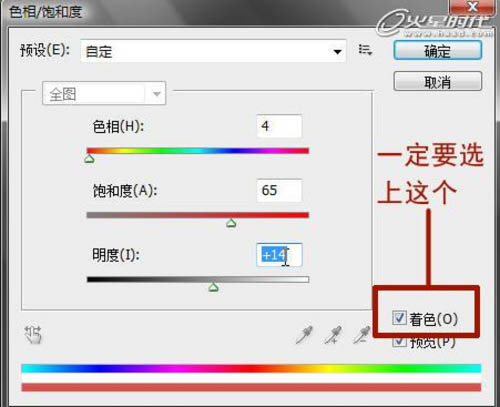Select the eyedropper tool
The height and width of the screenshot is (407, 500).
tap(305, 334)
